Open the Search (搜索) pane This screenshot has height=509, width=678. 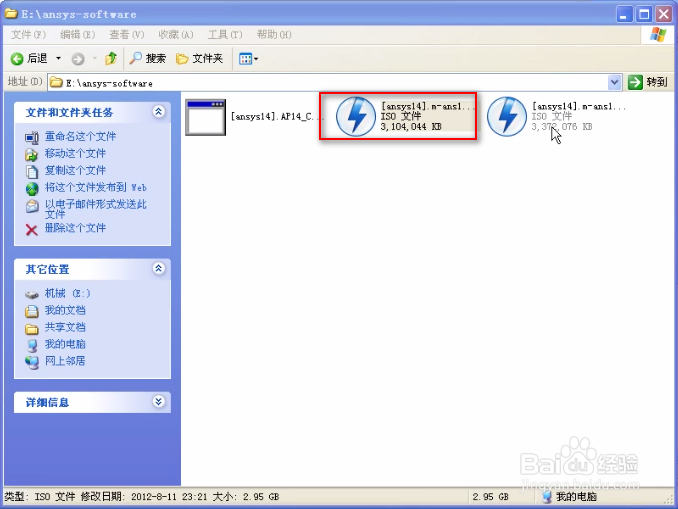point(147,58)
